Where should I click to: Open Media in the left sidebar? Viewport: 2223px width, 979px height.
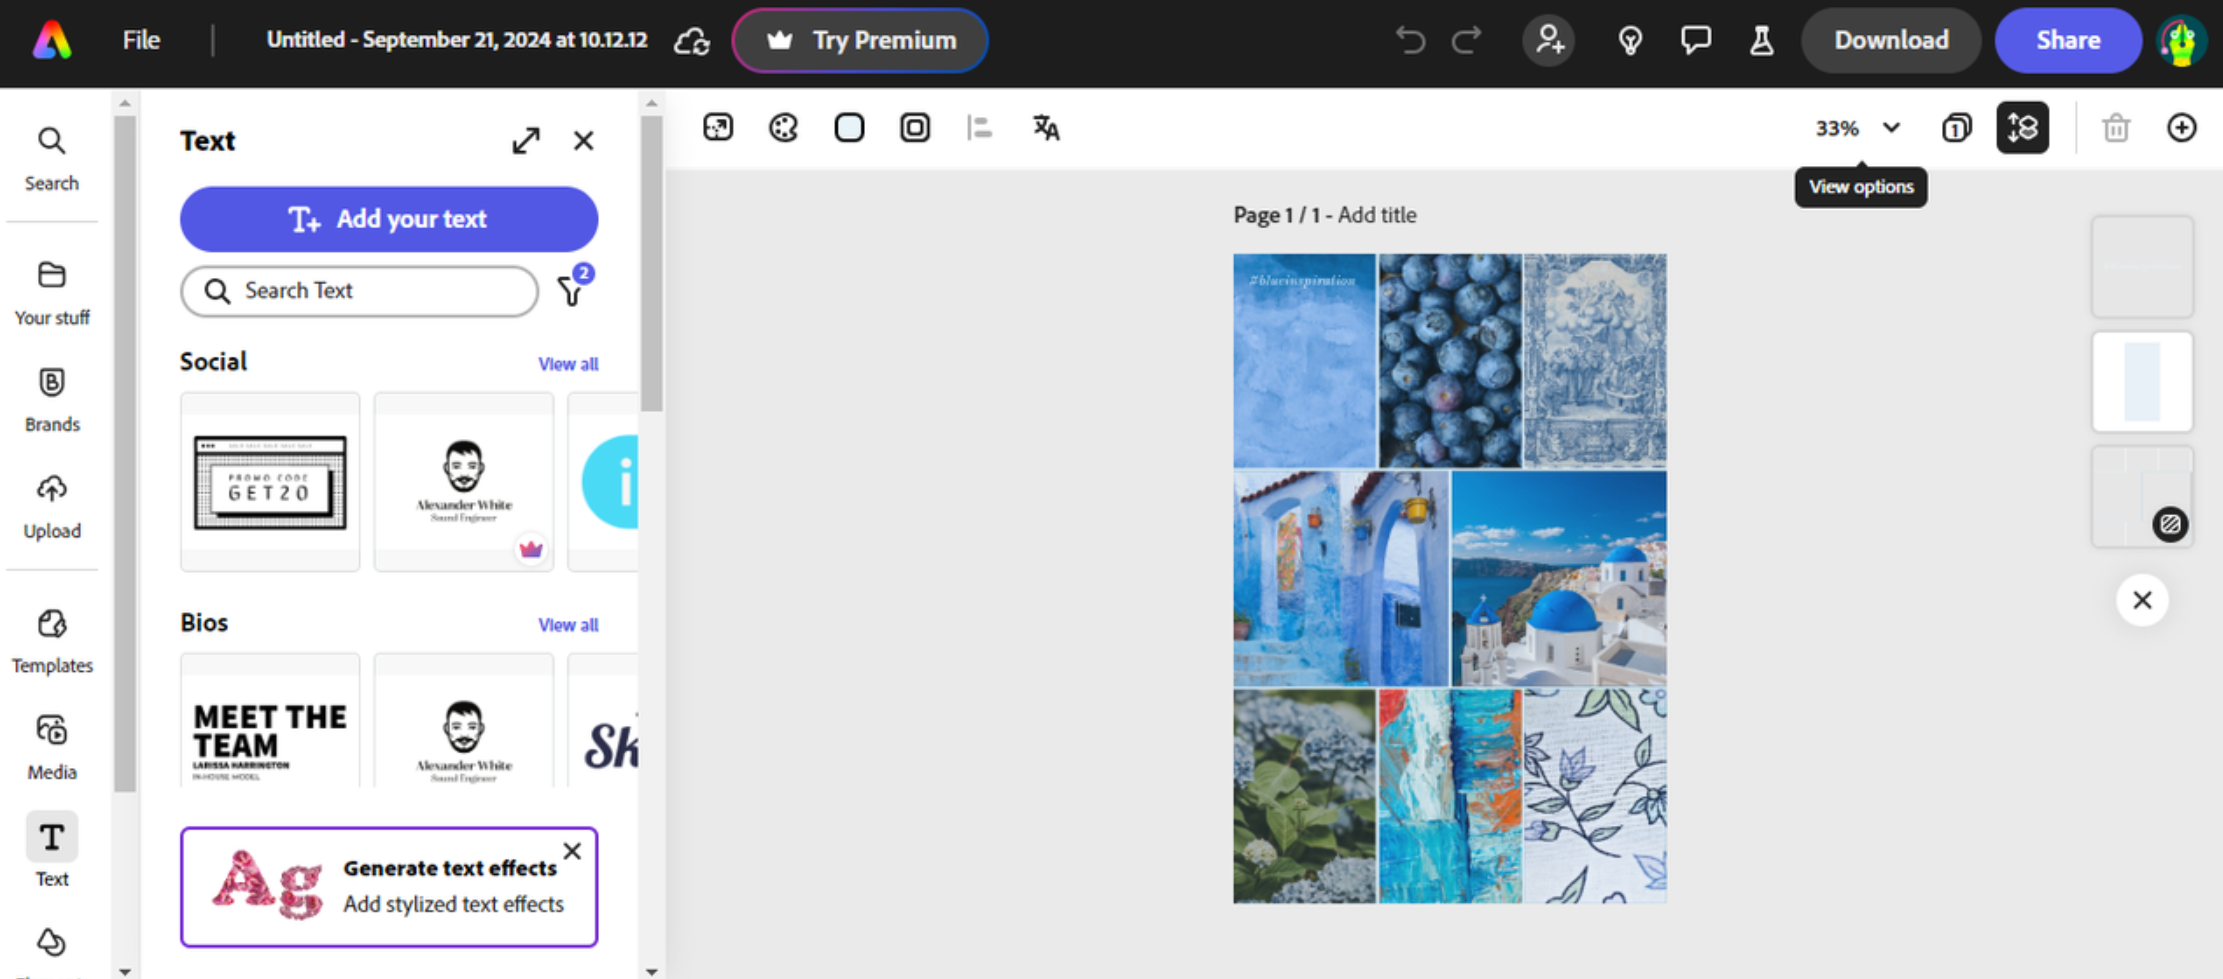[51, 744]
